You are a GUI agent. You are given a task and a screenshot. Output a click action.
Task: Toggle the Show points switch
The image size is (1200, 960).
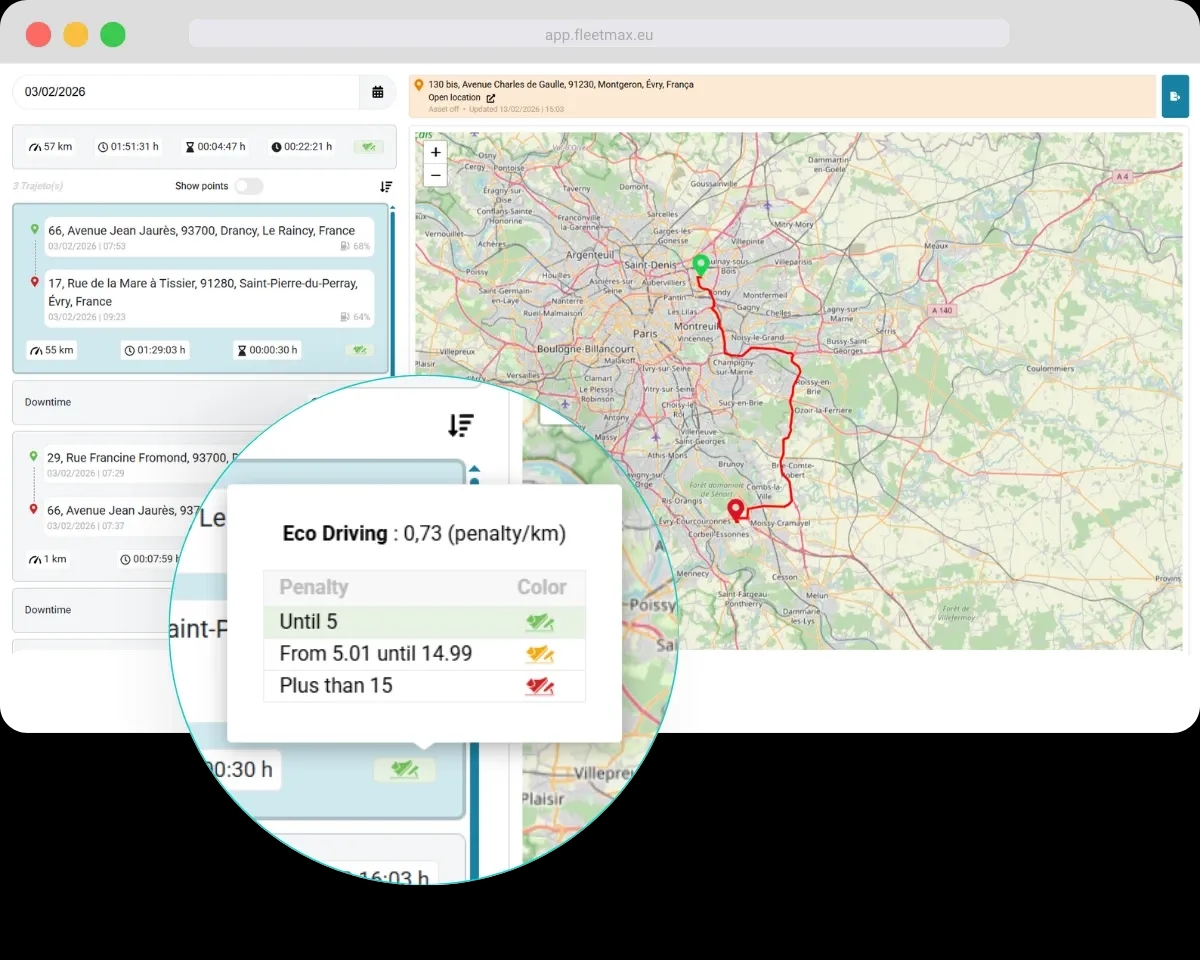click(249, 186)
